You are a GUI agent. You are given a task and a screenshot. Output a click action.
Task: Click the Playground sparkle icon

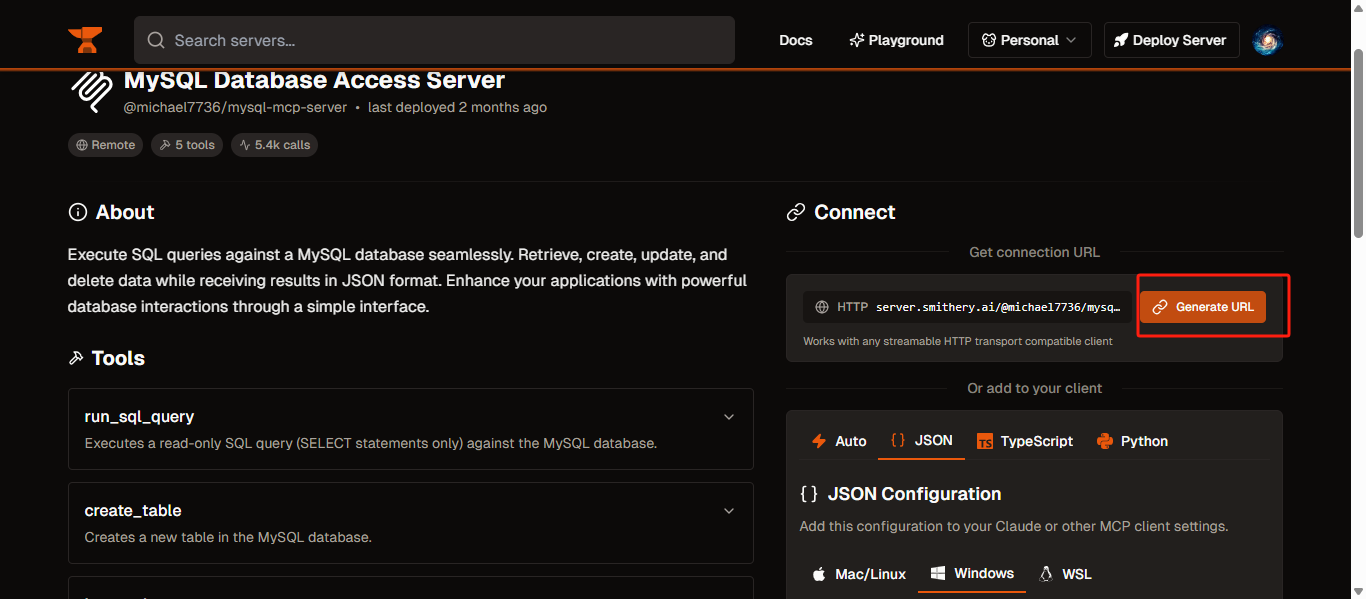click(x=856, y=40)
